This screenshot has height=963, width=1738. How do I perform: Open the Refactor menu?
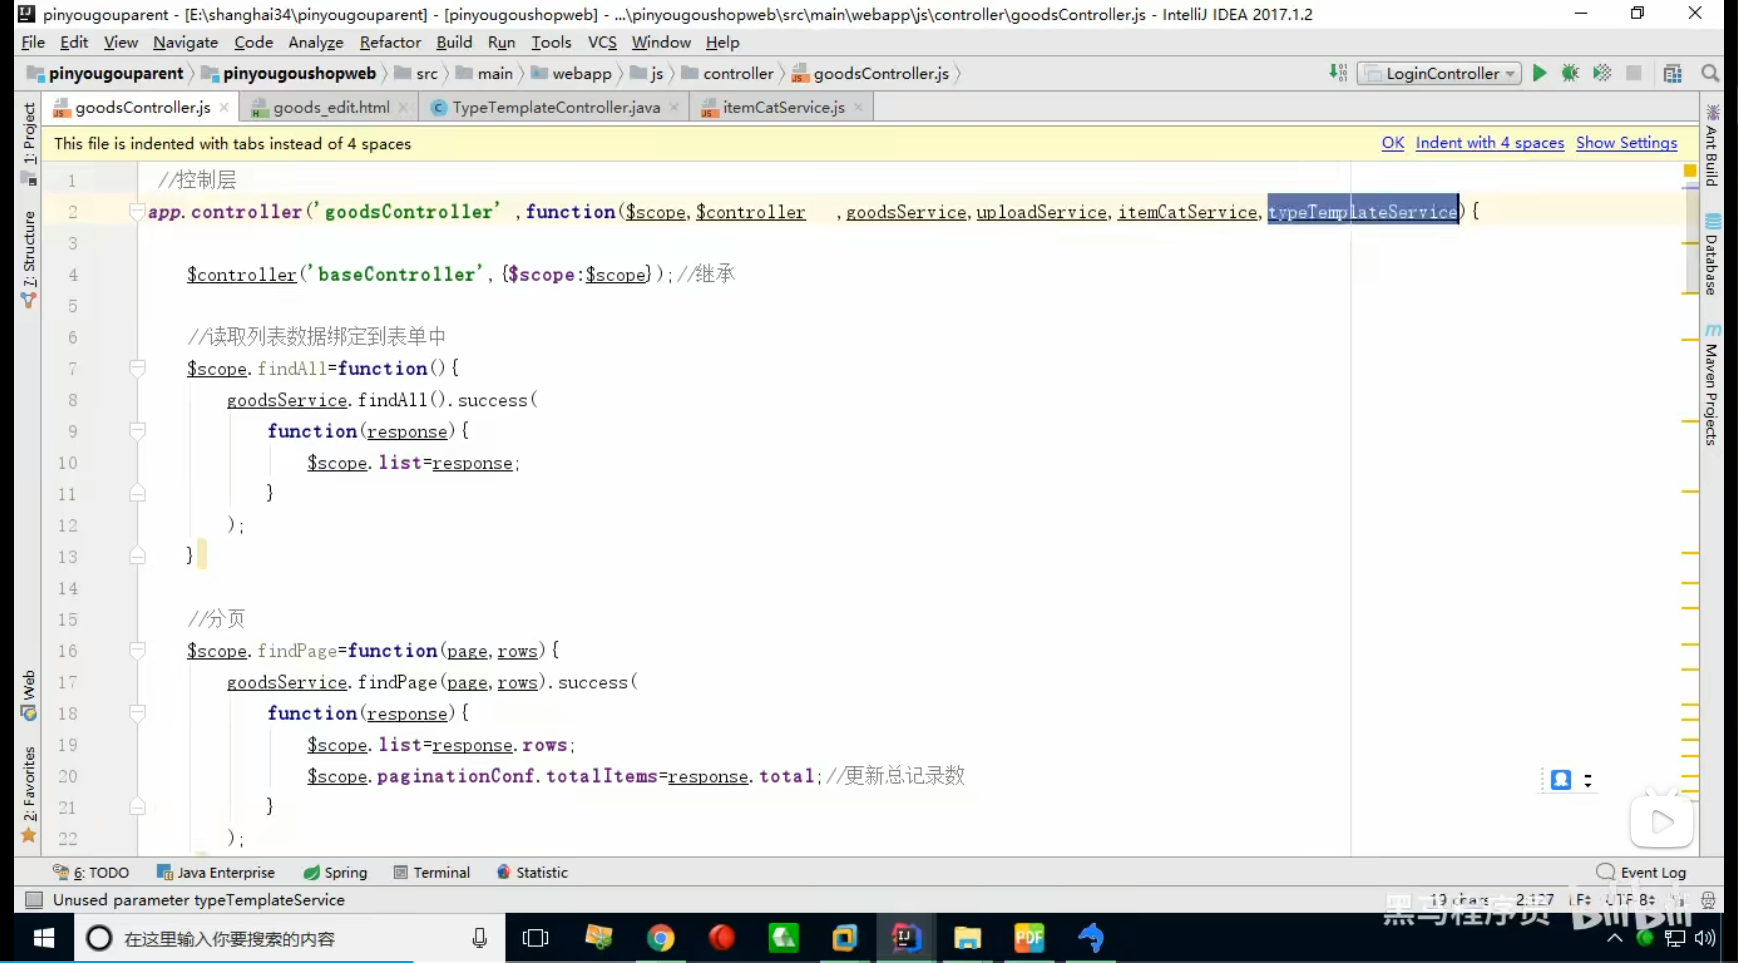coord(390,42)
